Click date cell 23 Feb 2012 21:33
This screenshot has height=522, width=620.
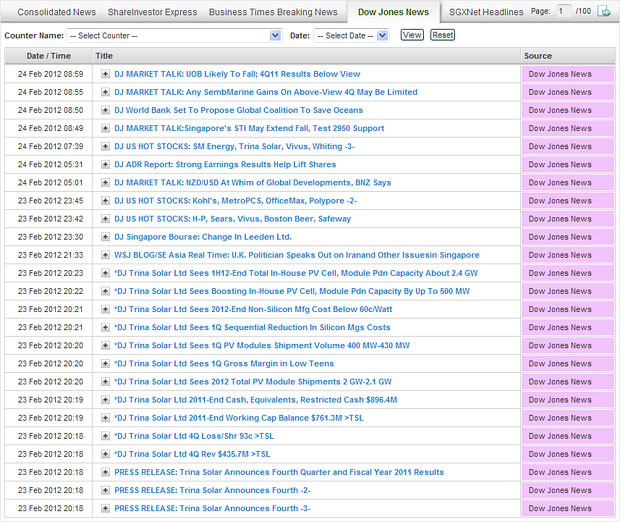click(x=51, y=255)
